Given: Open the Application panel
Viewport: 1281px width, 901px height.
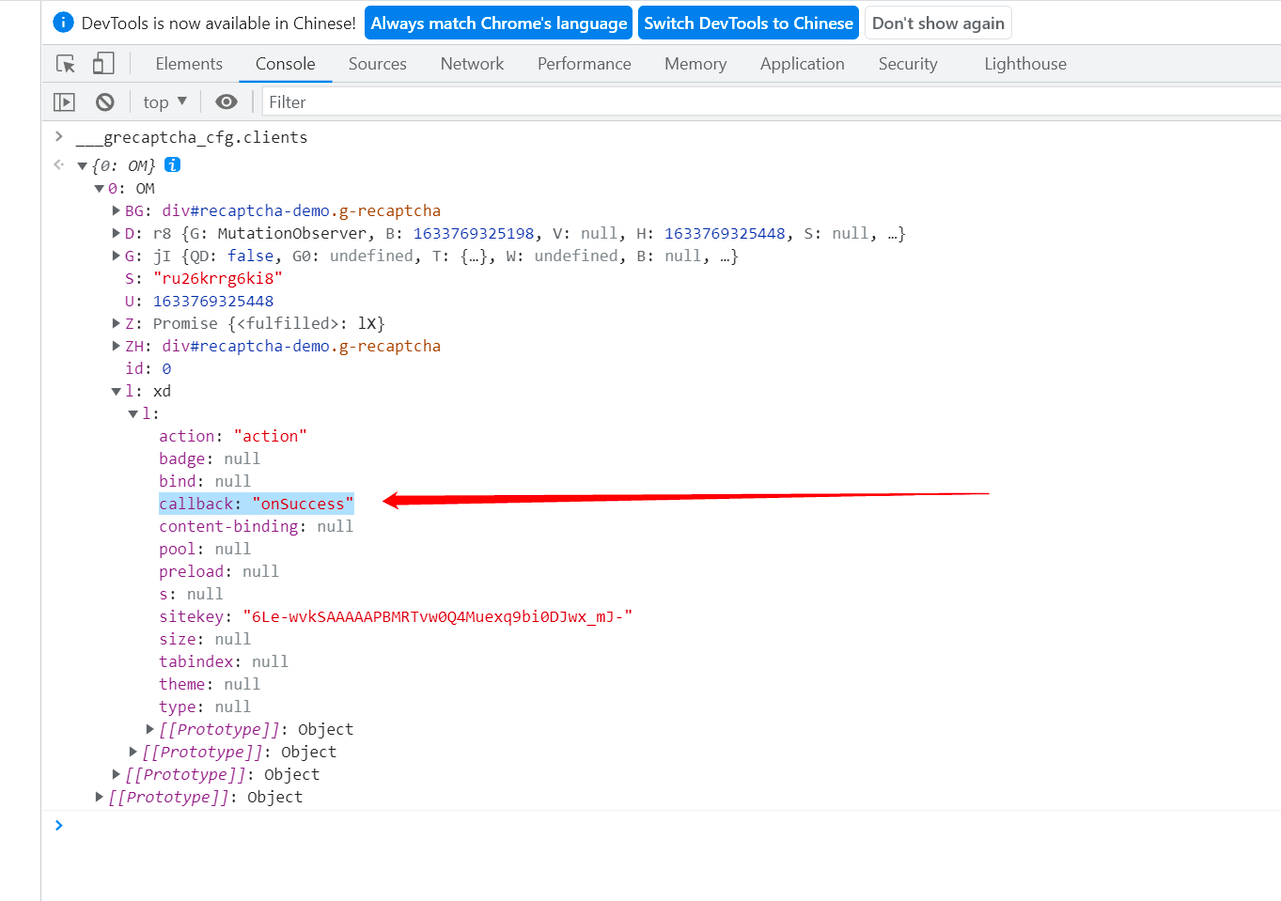Looking at the screenshot, I should [x=802, y=63].
